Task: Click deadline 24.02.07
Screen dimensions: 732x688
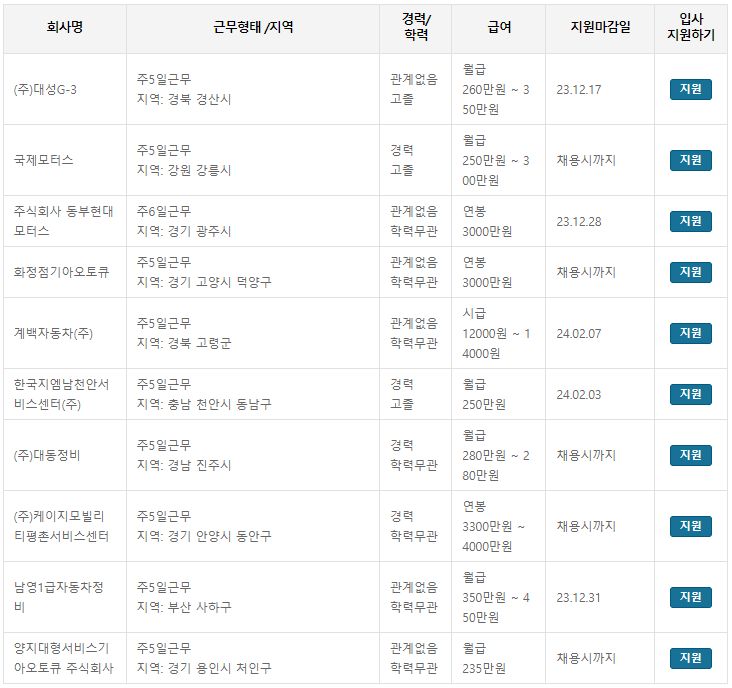Action: pos(579,334)
